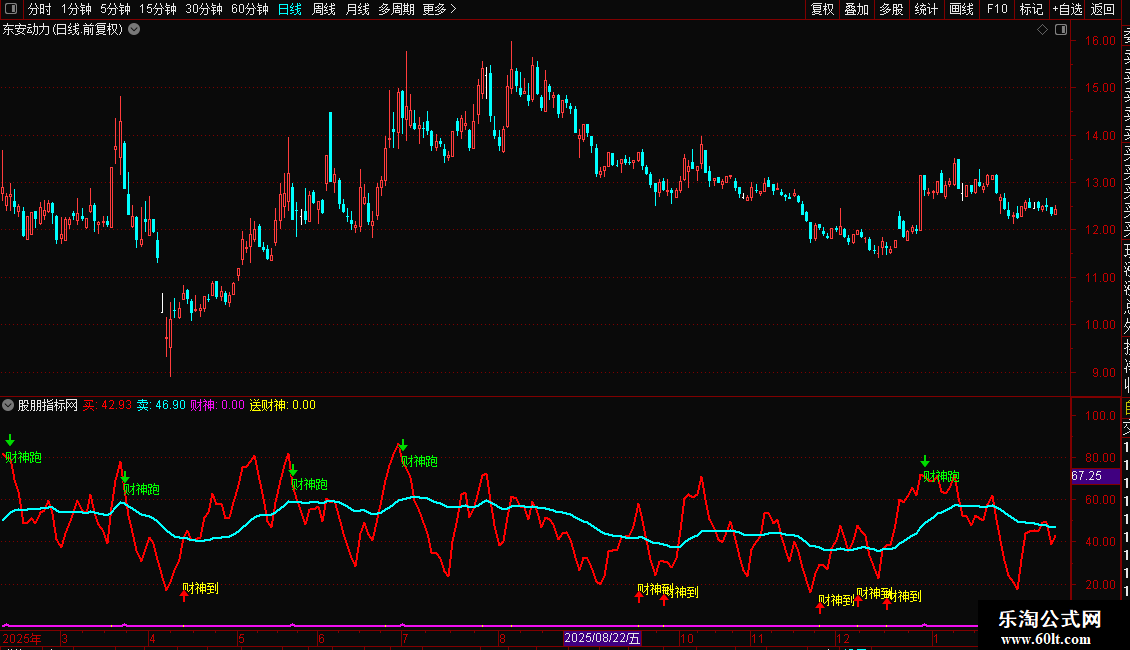Image resolution: width=1130 pixels, height=650 pixels.
Task: Click the green 财神跑 arrow near July
Action: click(x=403, y=445)
